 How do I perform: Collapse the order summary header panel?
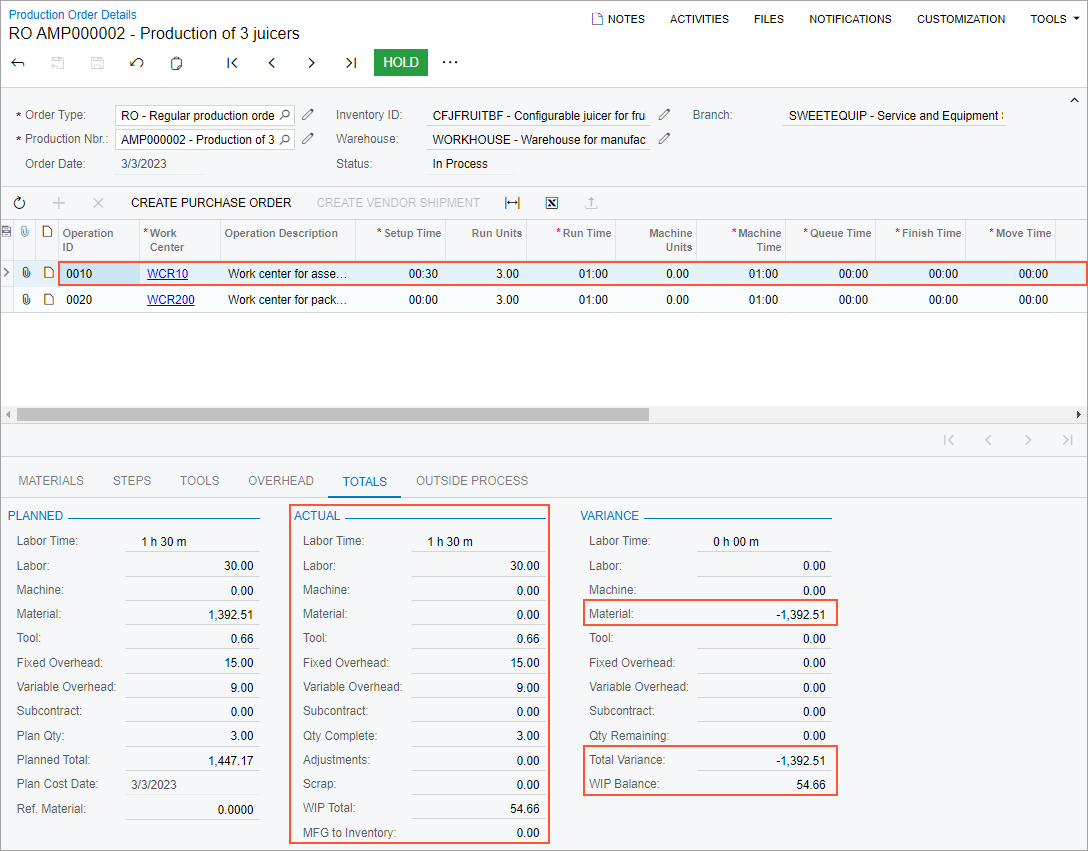(1075, 101)
